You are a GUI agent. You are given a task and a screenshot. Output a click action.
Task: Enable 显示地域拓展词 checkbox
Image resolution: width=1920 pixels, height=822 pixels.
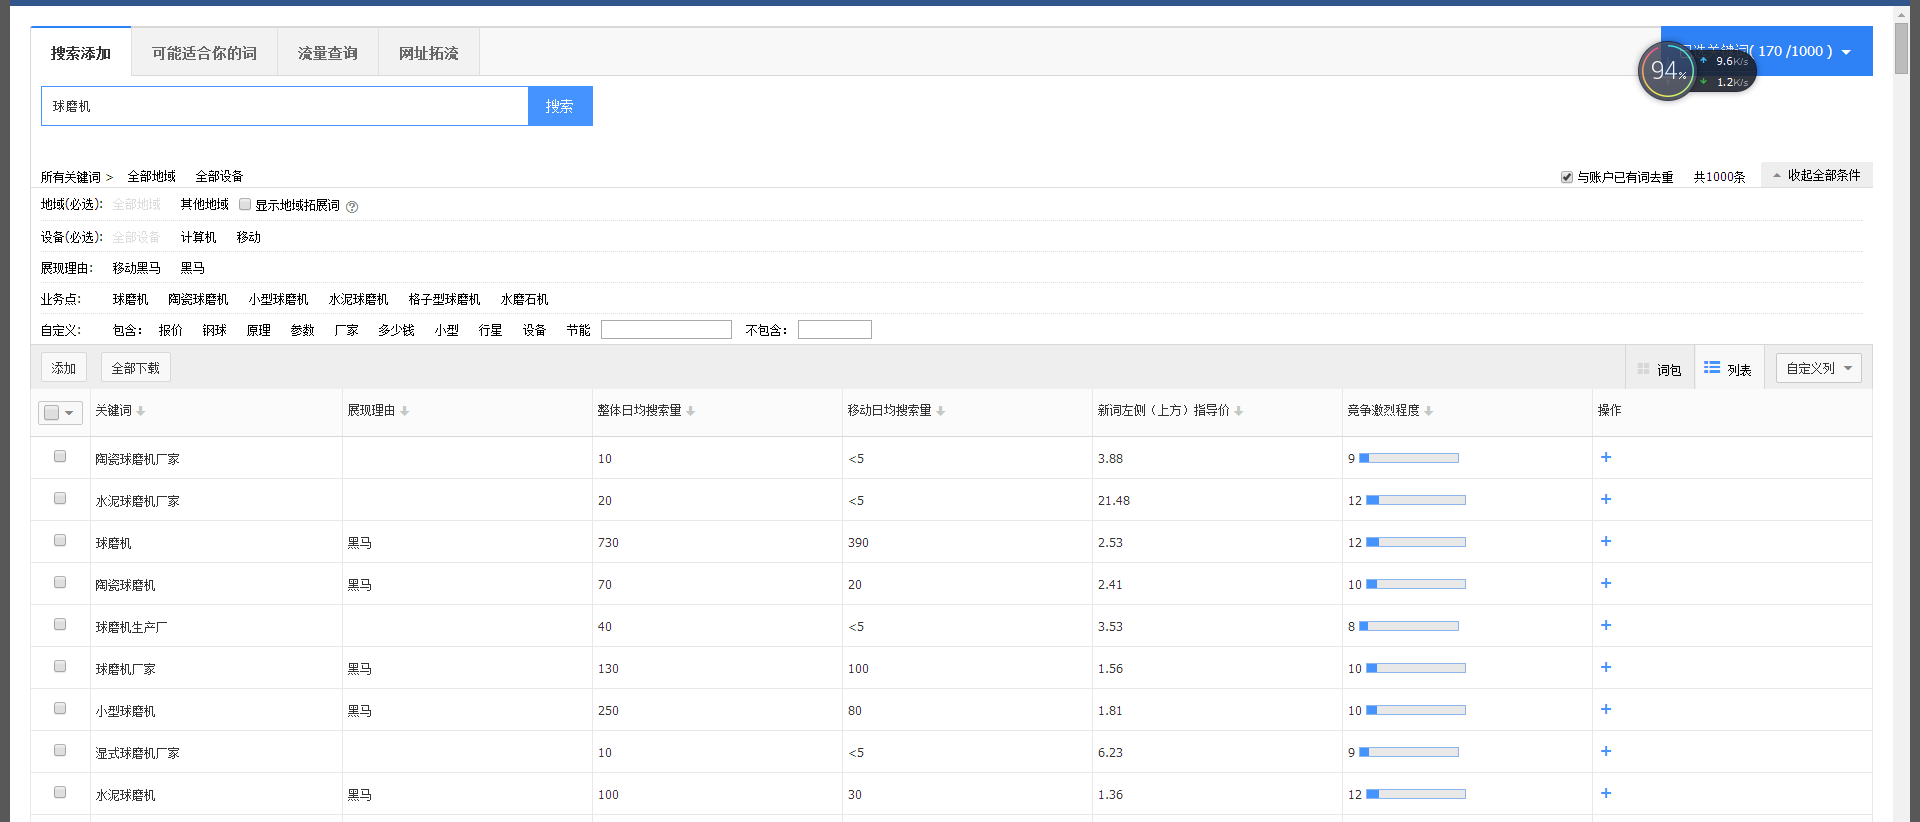tap(245, 204)
